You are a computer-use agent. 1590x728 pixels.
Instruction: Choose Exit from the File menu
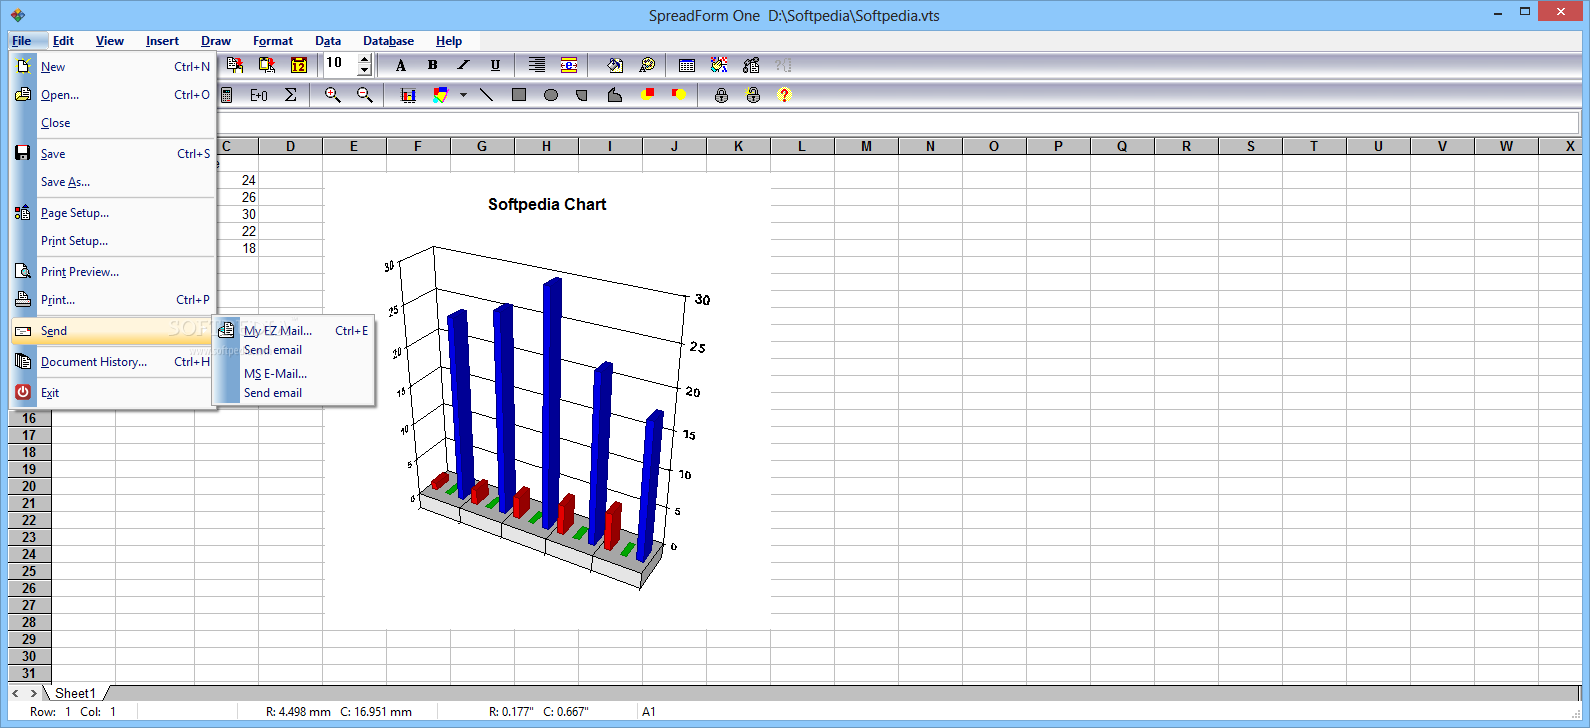(x=113, y=393)
